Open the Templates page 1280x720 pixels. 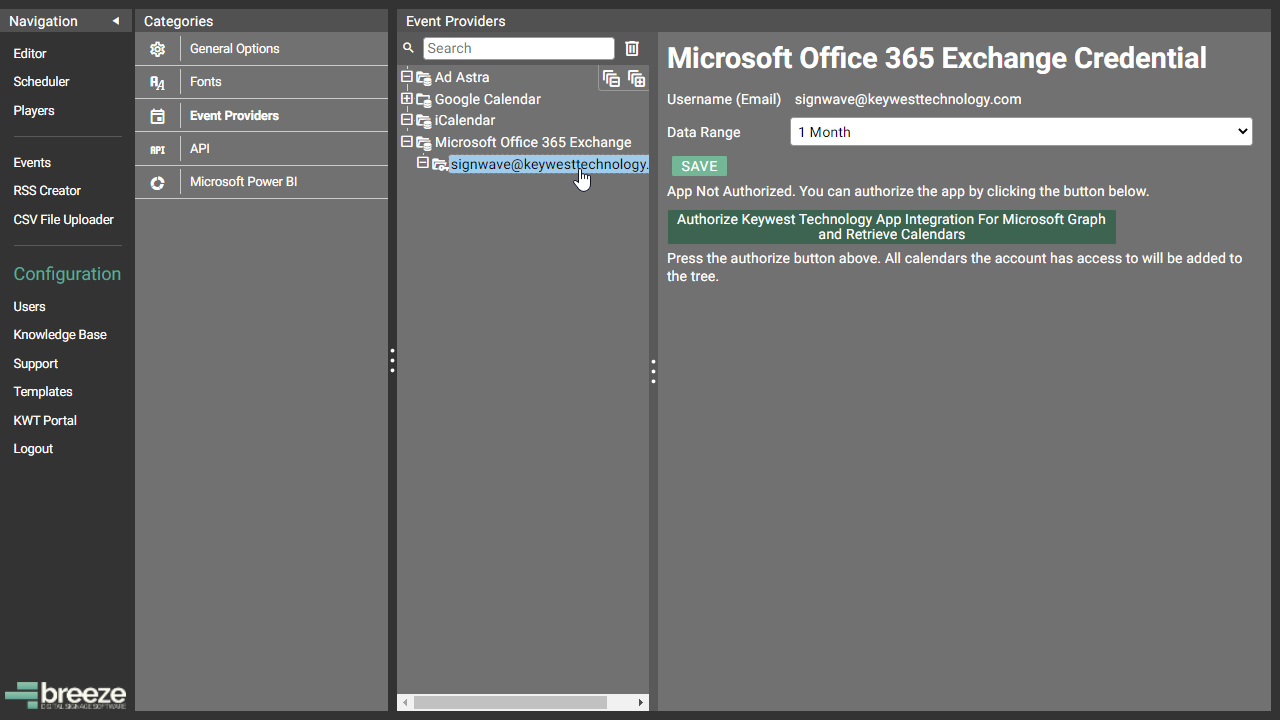click(43, 392)
